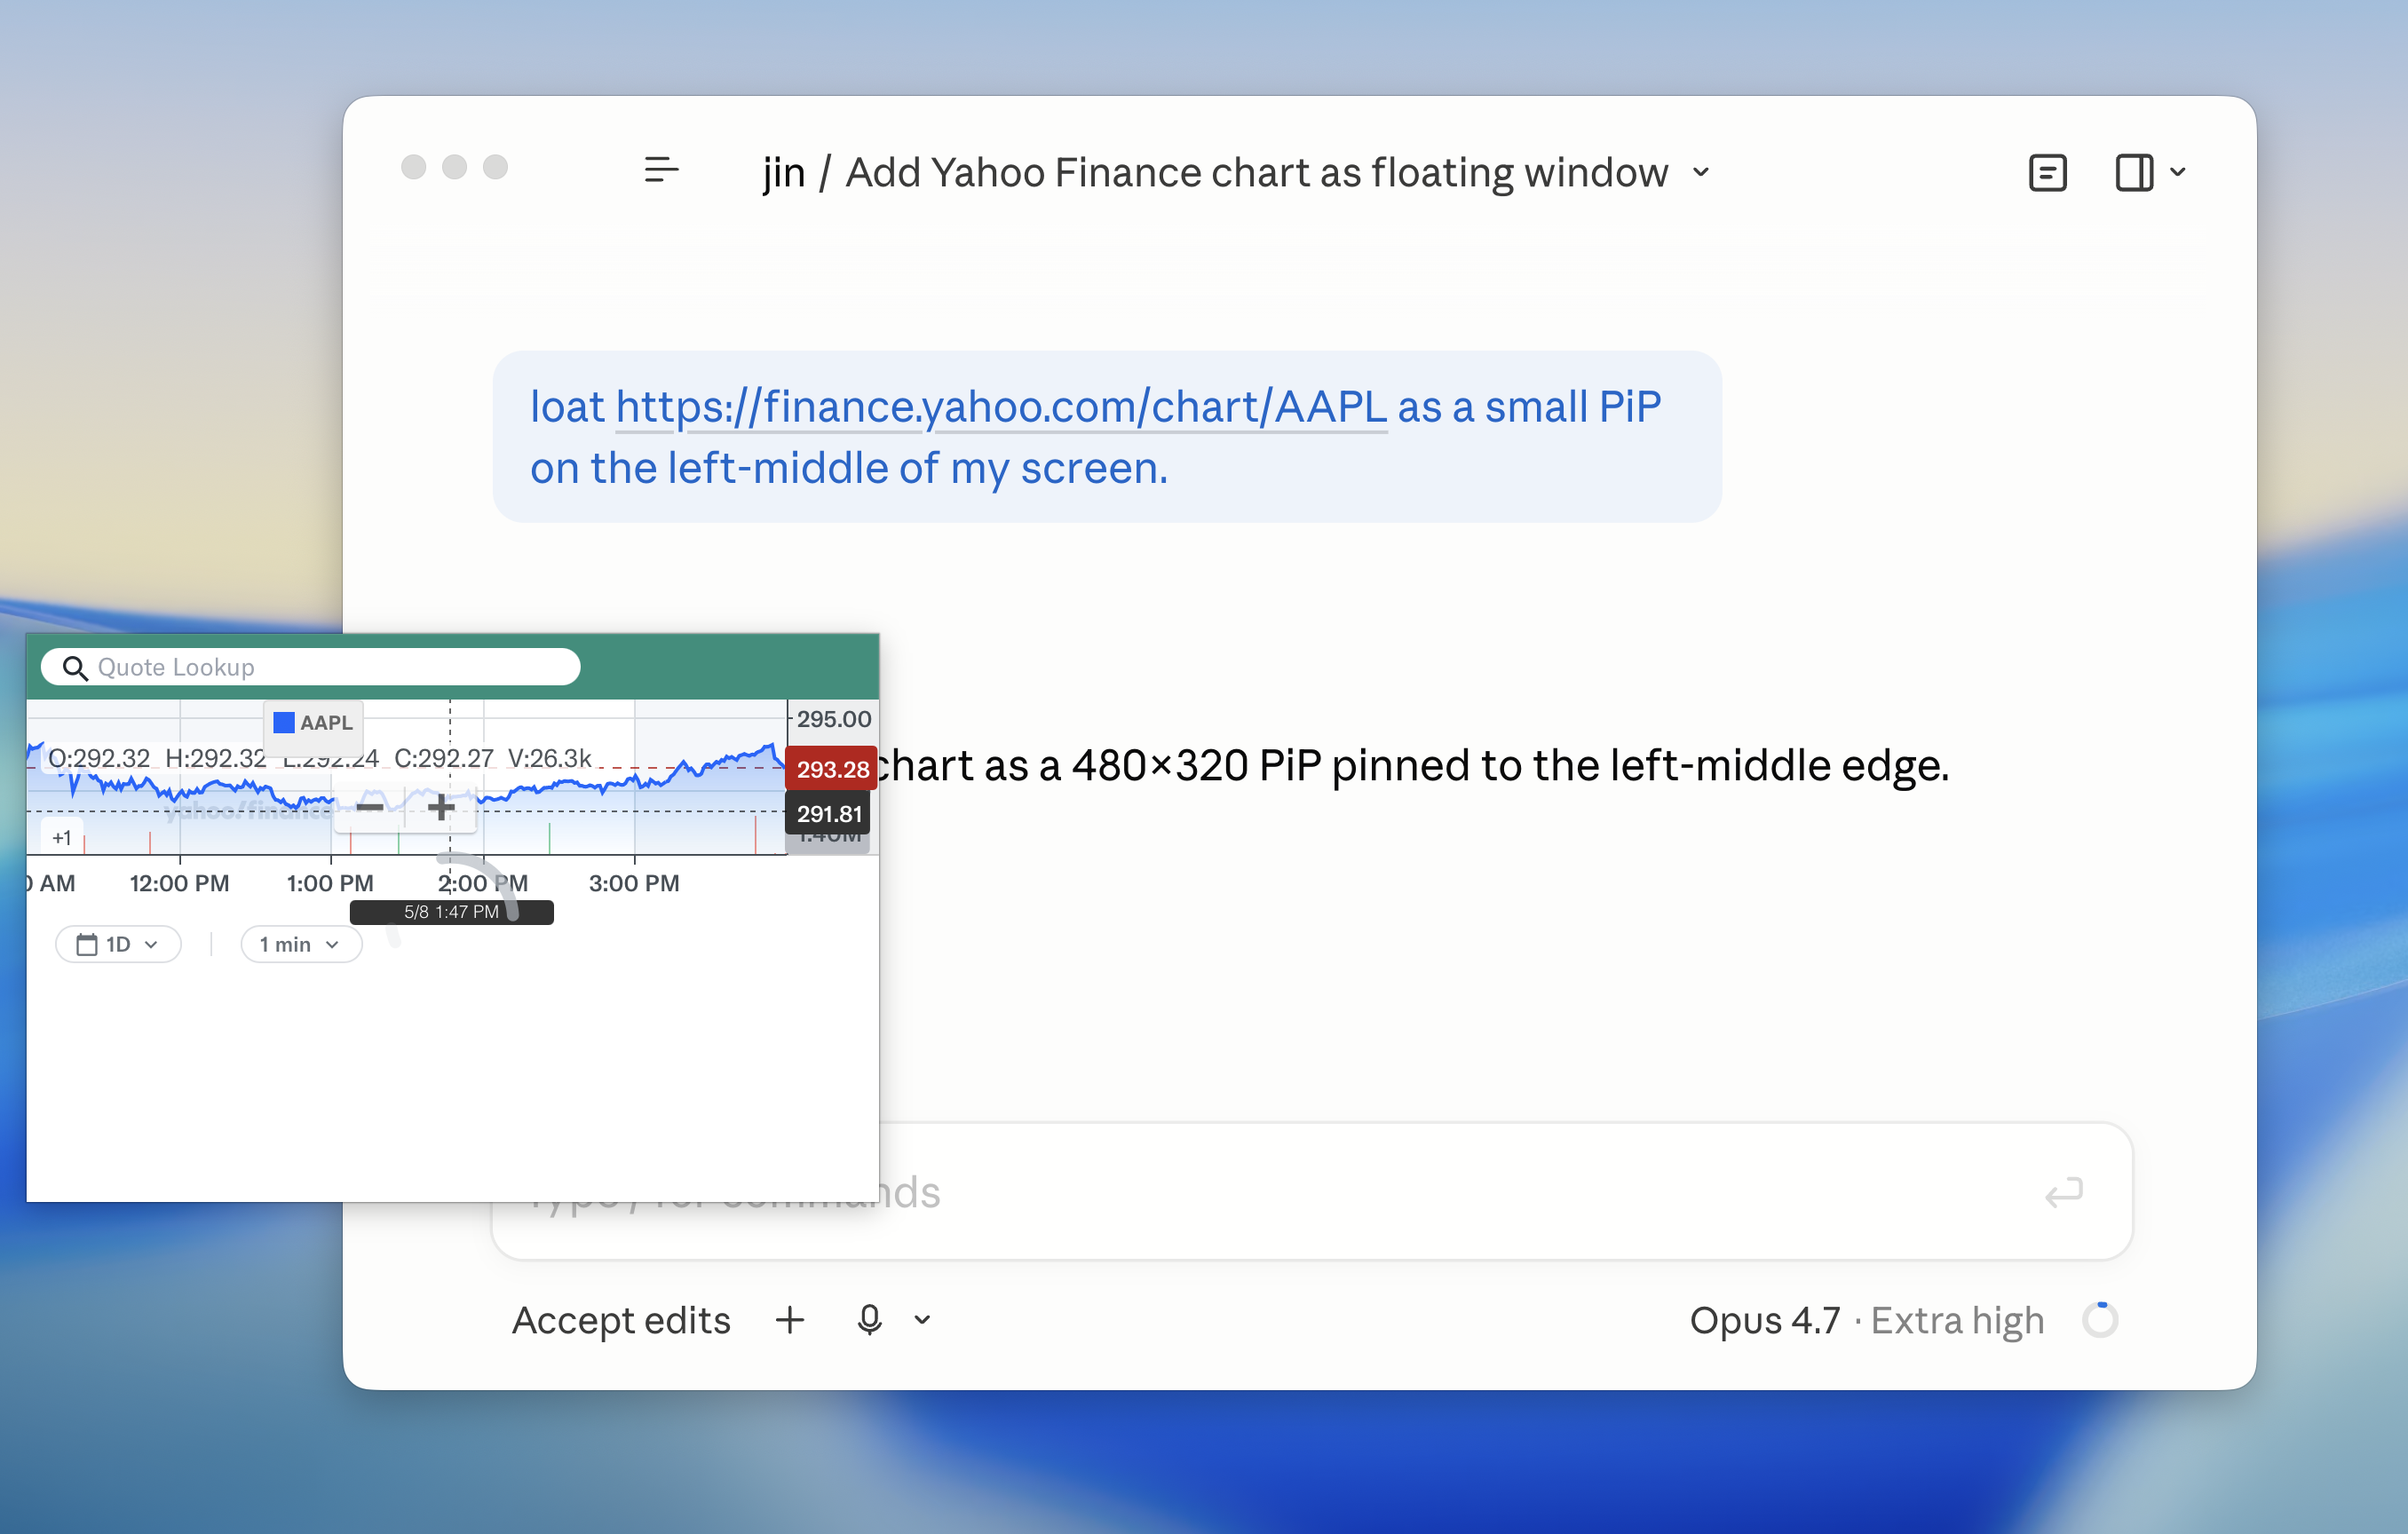This screenshot has height=1534, width=2408.
Task: Click the C:292.27 close price readout
Action: tap(444, 758)
